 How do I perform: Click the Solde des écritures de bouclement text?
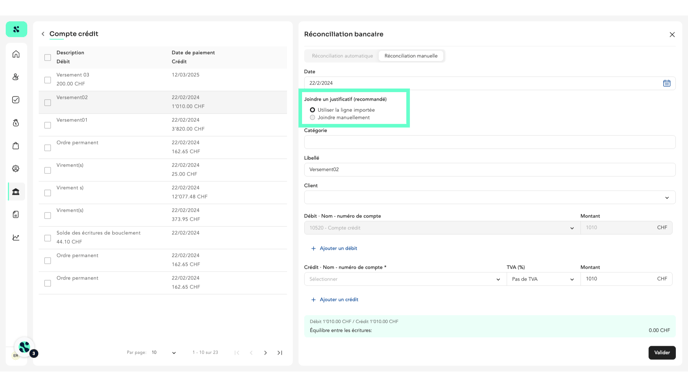coord(98,233)
